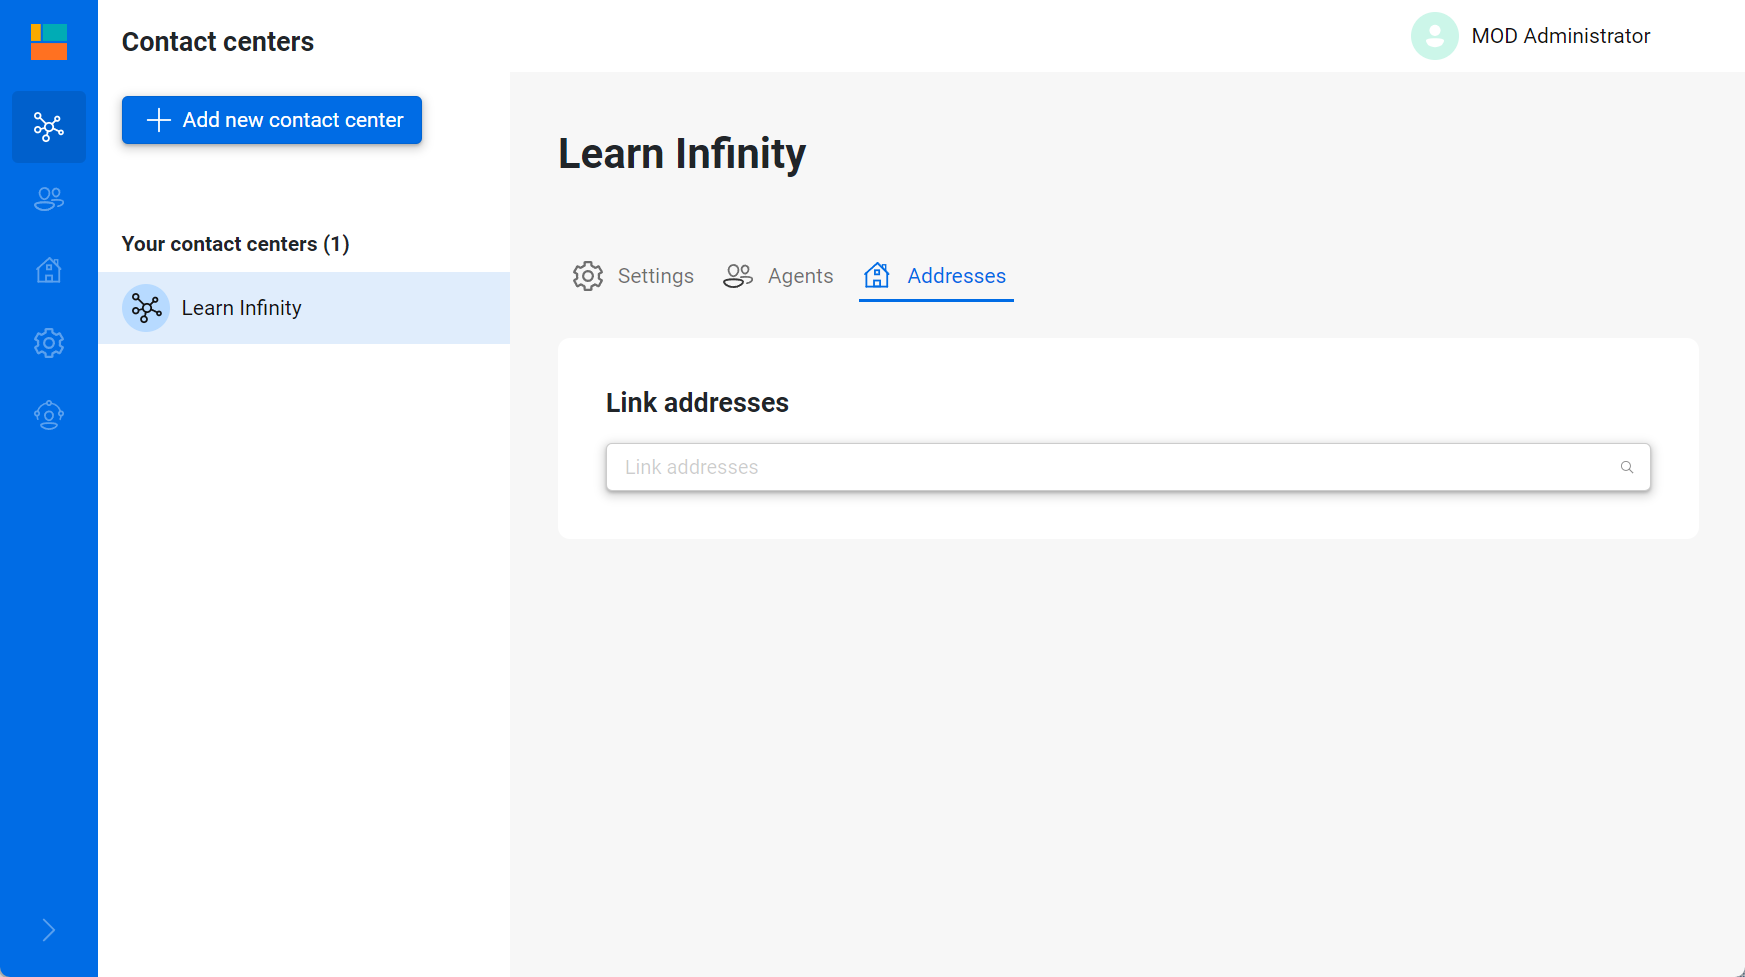Click the headset support icon in the sidebar
This screenshot has height=977, width=1745.
click(x=49, y=415)
